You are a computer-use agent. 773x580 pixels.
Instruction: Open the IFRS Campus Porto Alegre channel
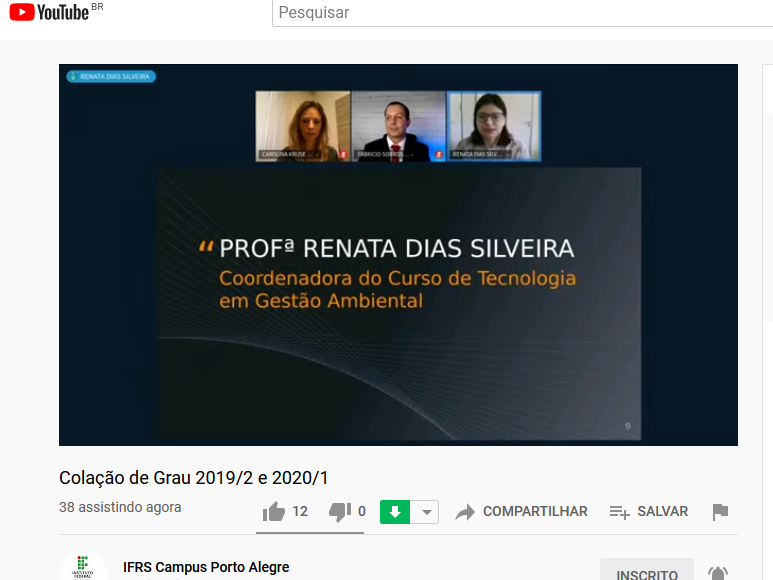pos(206,567)
